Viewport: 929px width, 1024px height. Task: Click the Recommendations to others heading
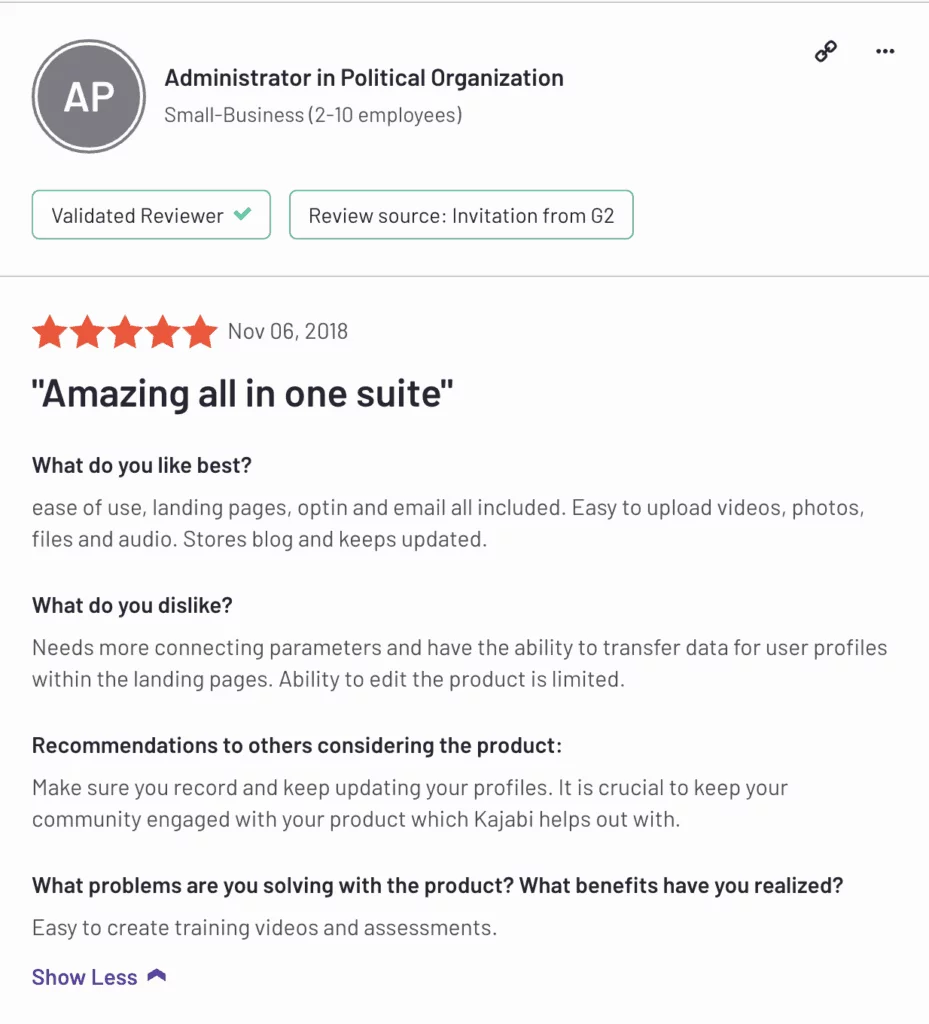(297, 746)
